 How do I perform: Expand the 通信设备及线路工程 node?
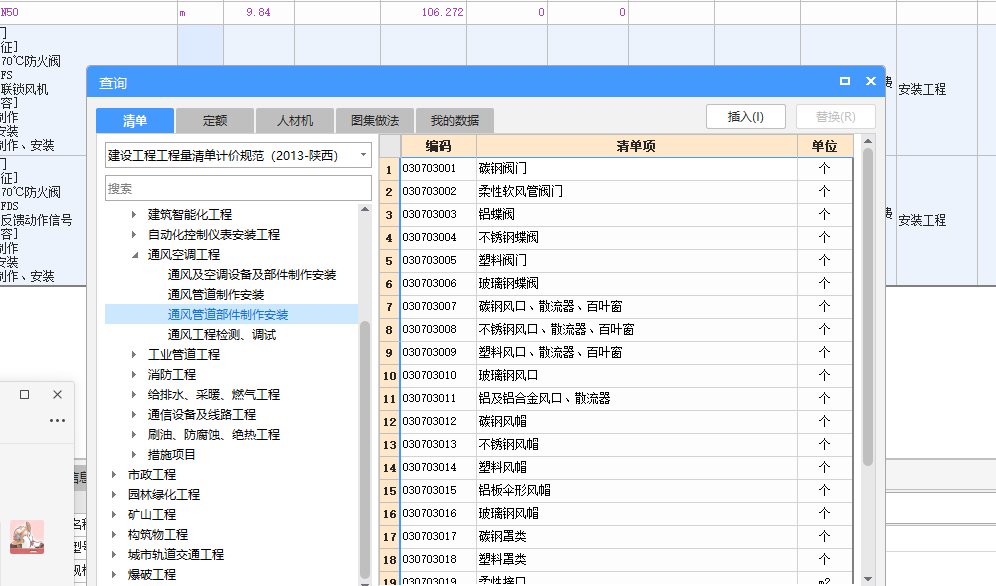click(x=134, y=415)
